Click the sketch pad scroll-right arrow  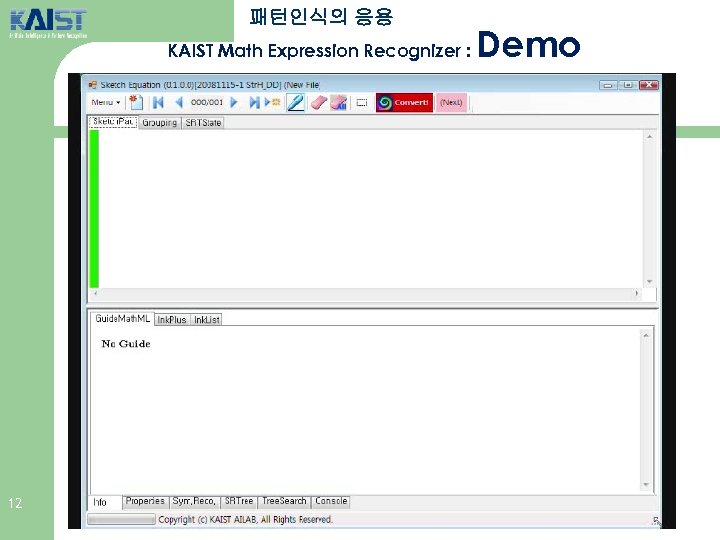(636, 293)
